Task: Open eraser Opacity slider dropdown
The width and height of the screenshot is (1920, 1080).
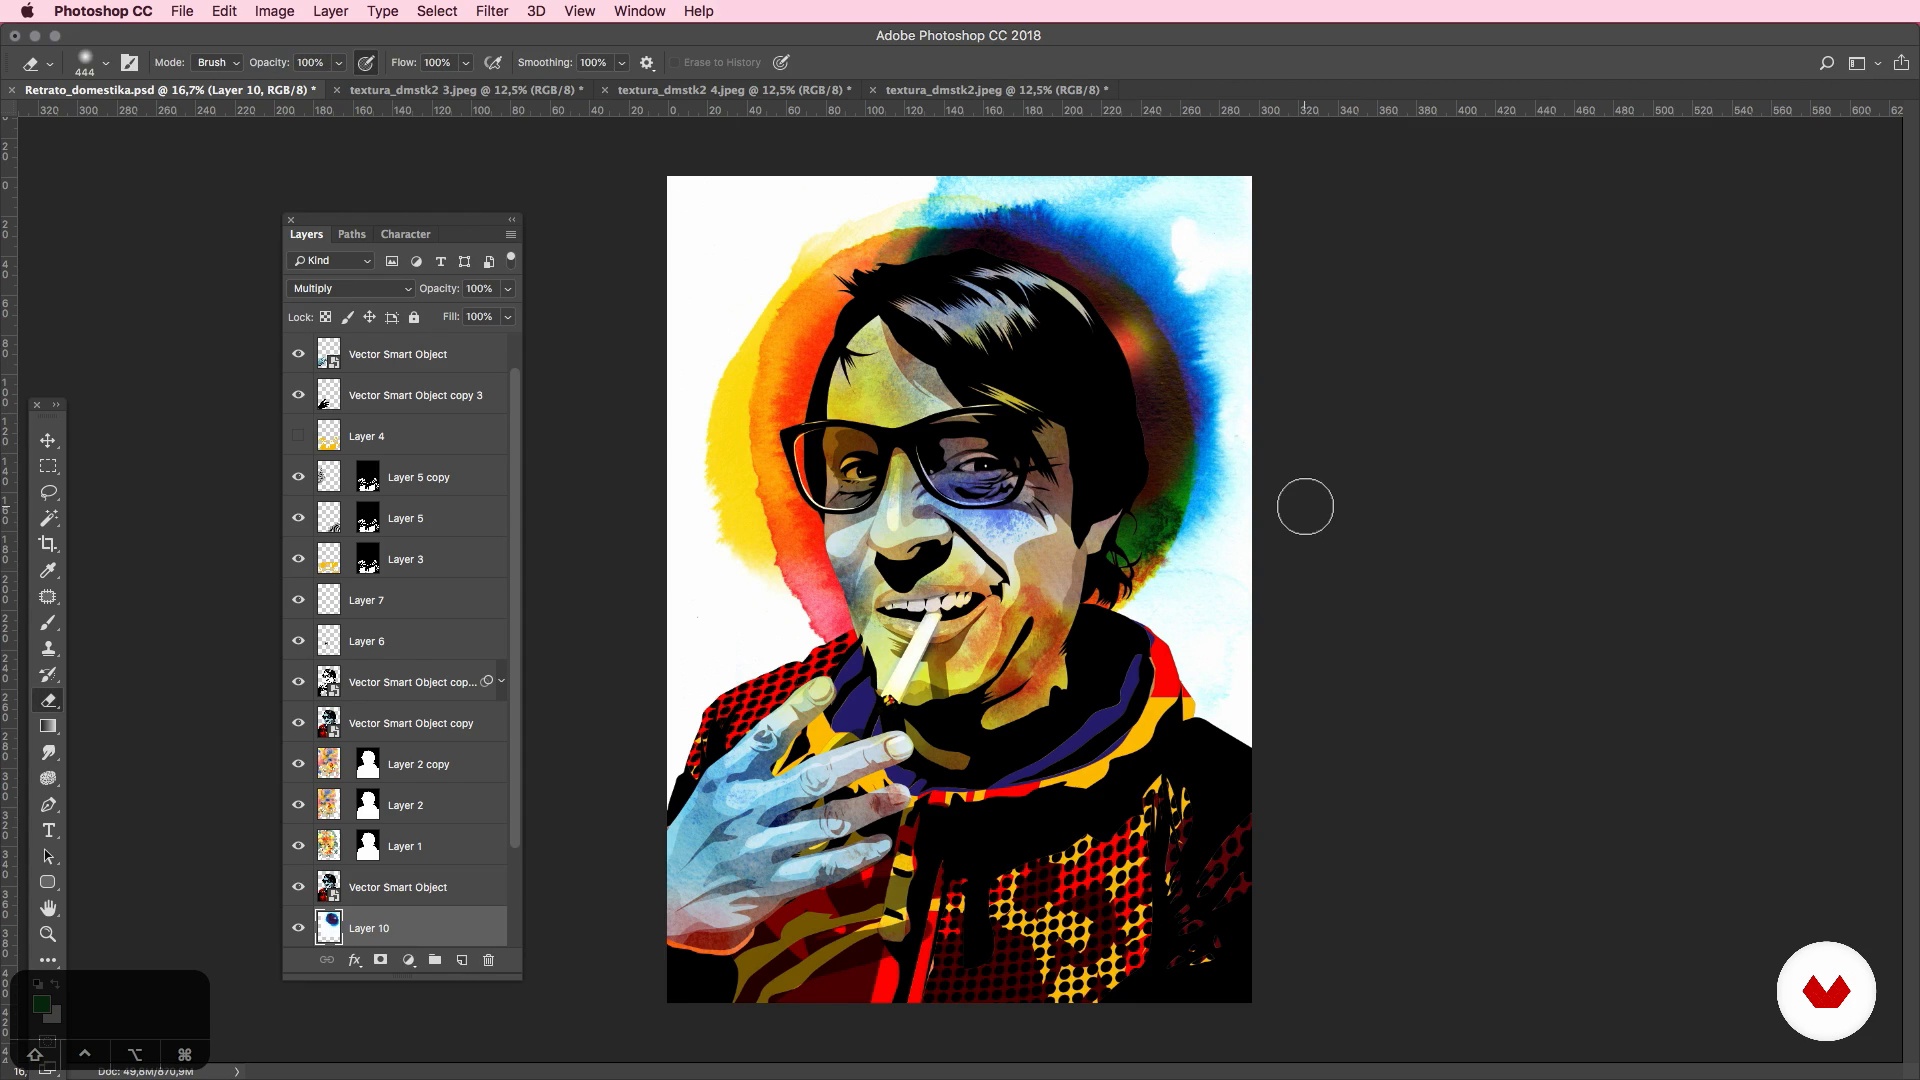Action: coord(339,62)
